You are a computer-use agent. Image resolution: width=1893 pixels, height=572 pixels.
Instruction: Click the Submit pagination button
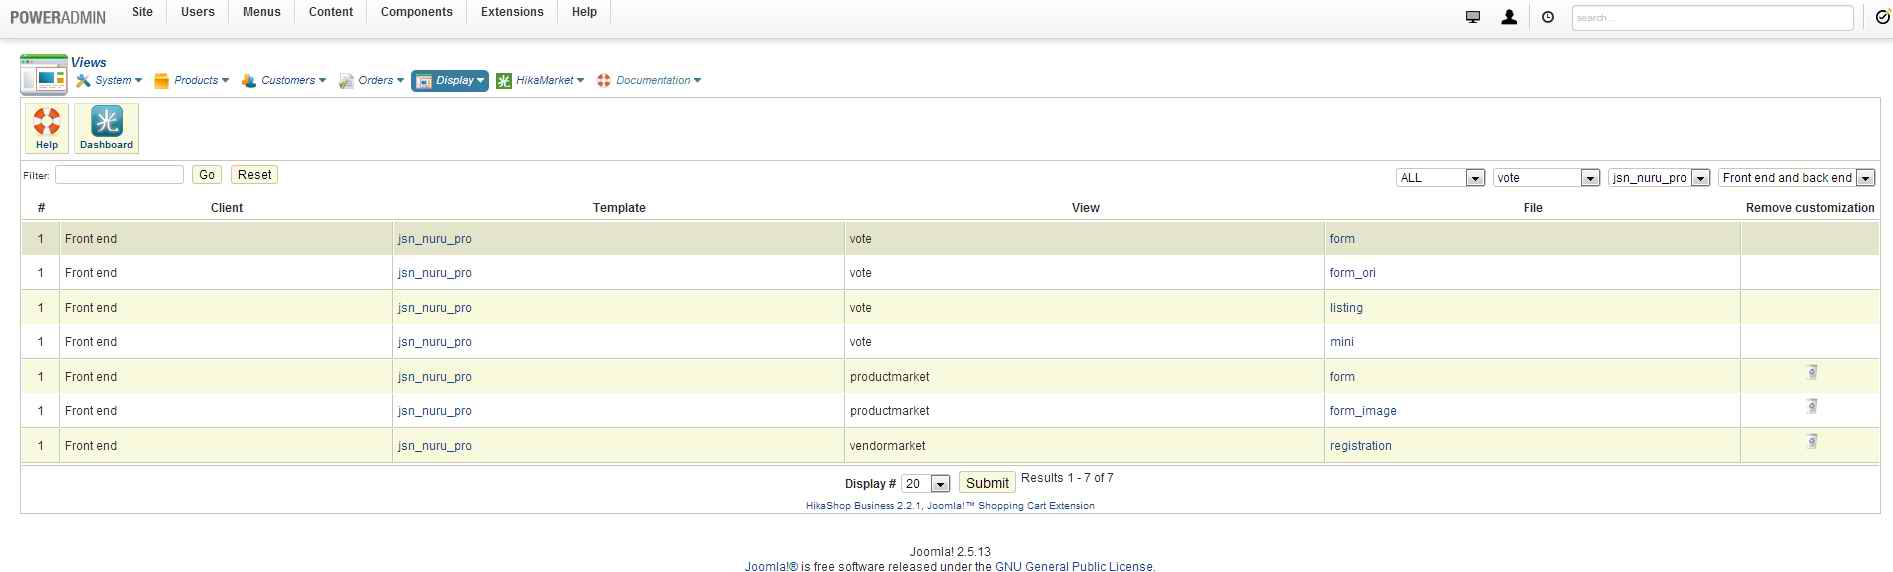click(987, 483)
